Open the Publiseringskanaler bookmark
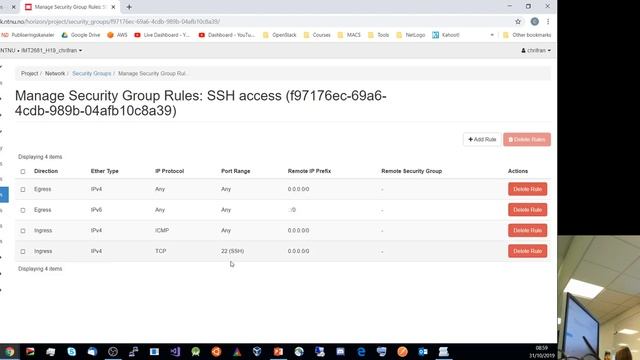Screen dimensions: 640x360 pyautogui.click(x=28, y=35)
